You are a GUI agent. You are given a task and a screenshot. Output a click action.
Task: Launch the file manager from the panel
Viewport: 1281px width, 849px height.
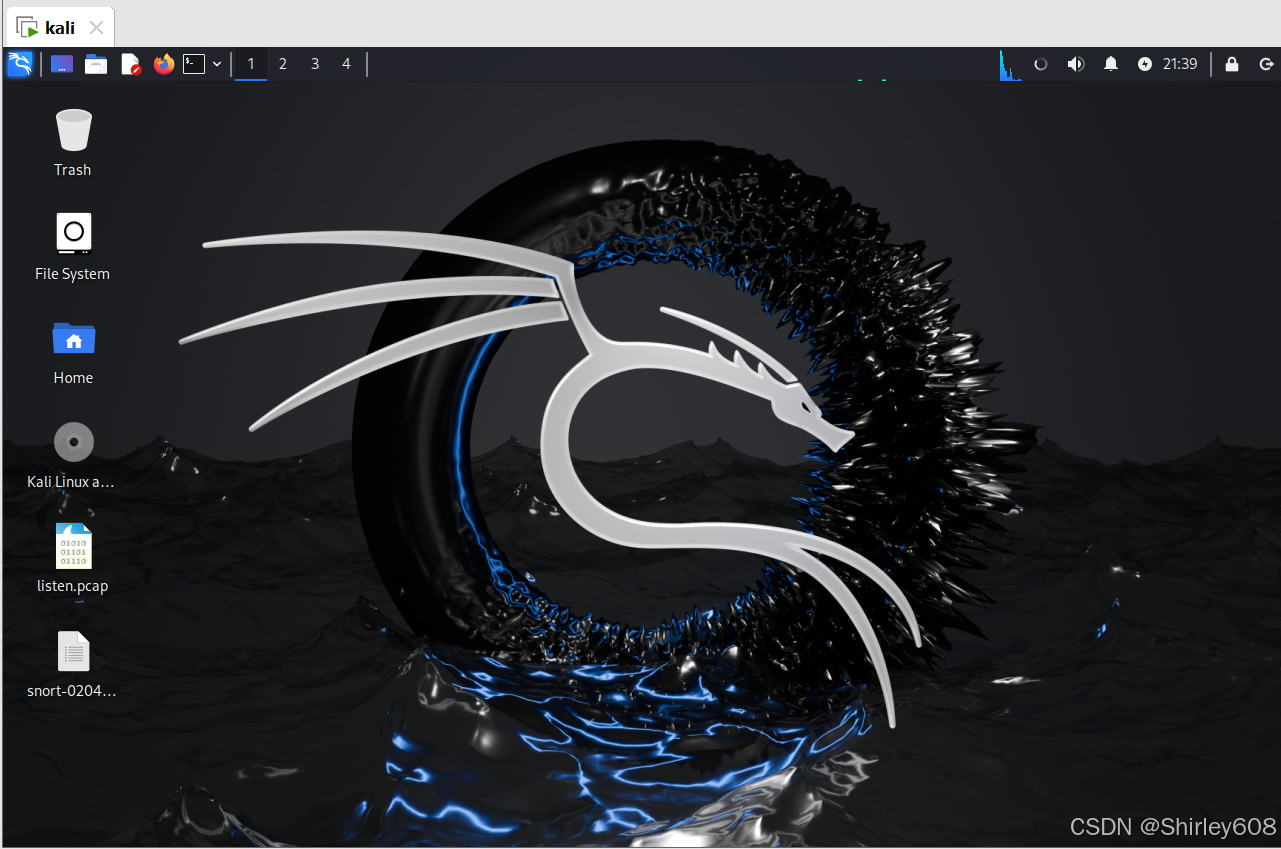click(x=96, y=64)
